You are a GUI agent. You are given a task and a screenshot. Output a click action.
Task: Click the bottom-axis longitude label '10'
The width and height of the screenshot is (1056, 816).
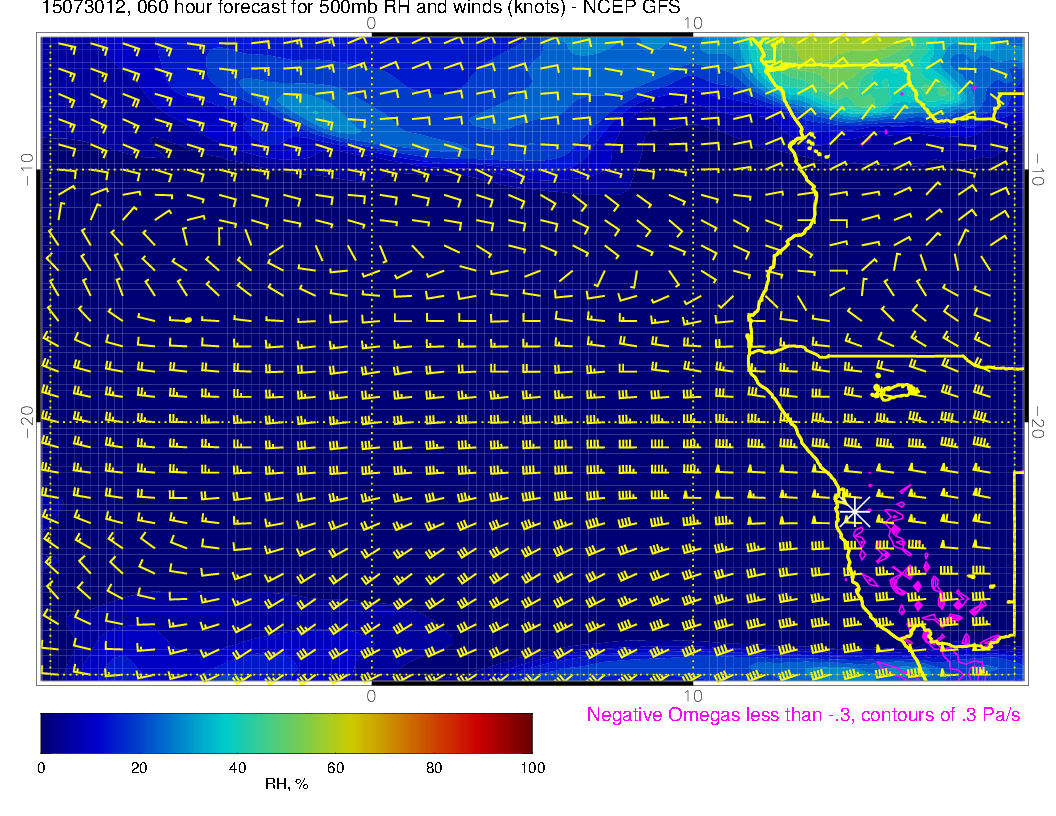point(693,696)
